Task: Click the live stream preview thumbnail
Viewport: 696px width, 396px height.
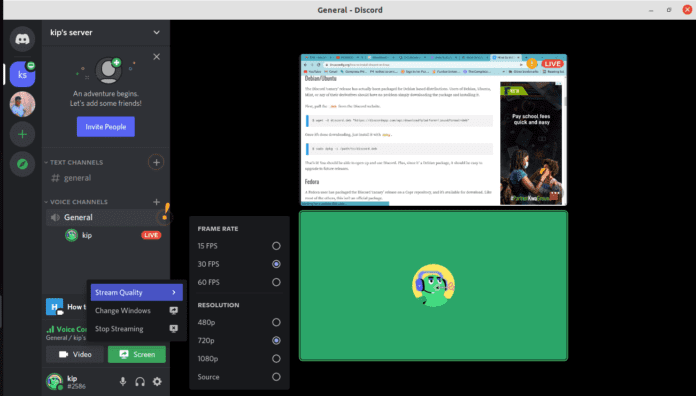Action: 434,130
